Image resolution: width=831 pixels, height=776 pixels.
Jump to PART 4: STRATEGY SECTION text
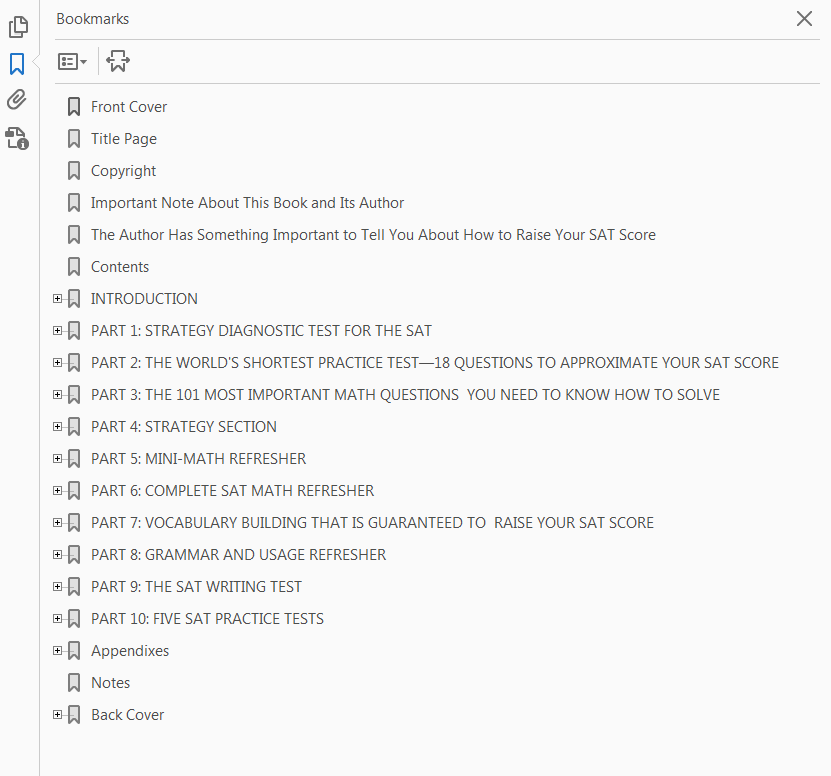(183, 427)
